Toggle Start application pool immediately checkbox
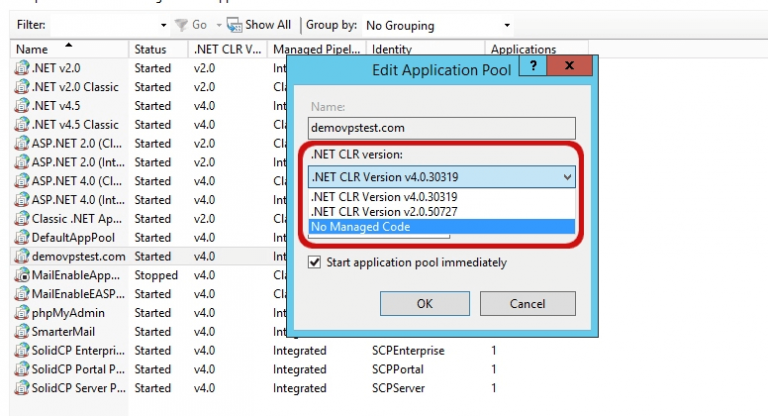768x416 pixels. coord(314,262)
